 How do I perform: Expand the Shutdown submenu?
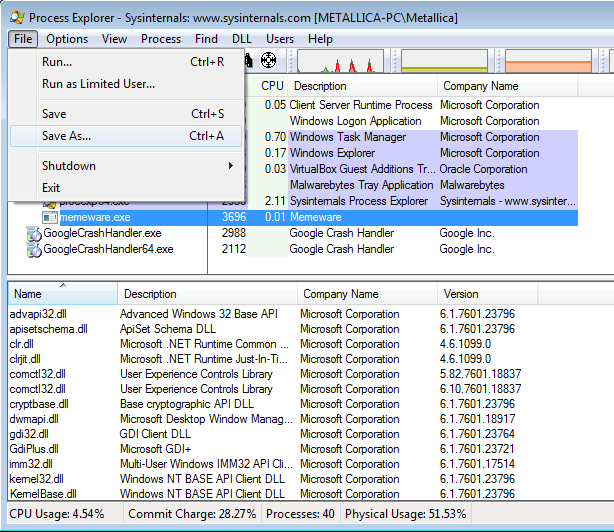pyautogui.click(x=126, y=166)
